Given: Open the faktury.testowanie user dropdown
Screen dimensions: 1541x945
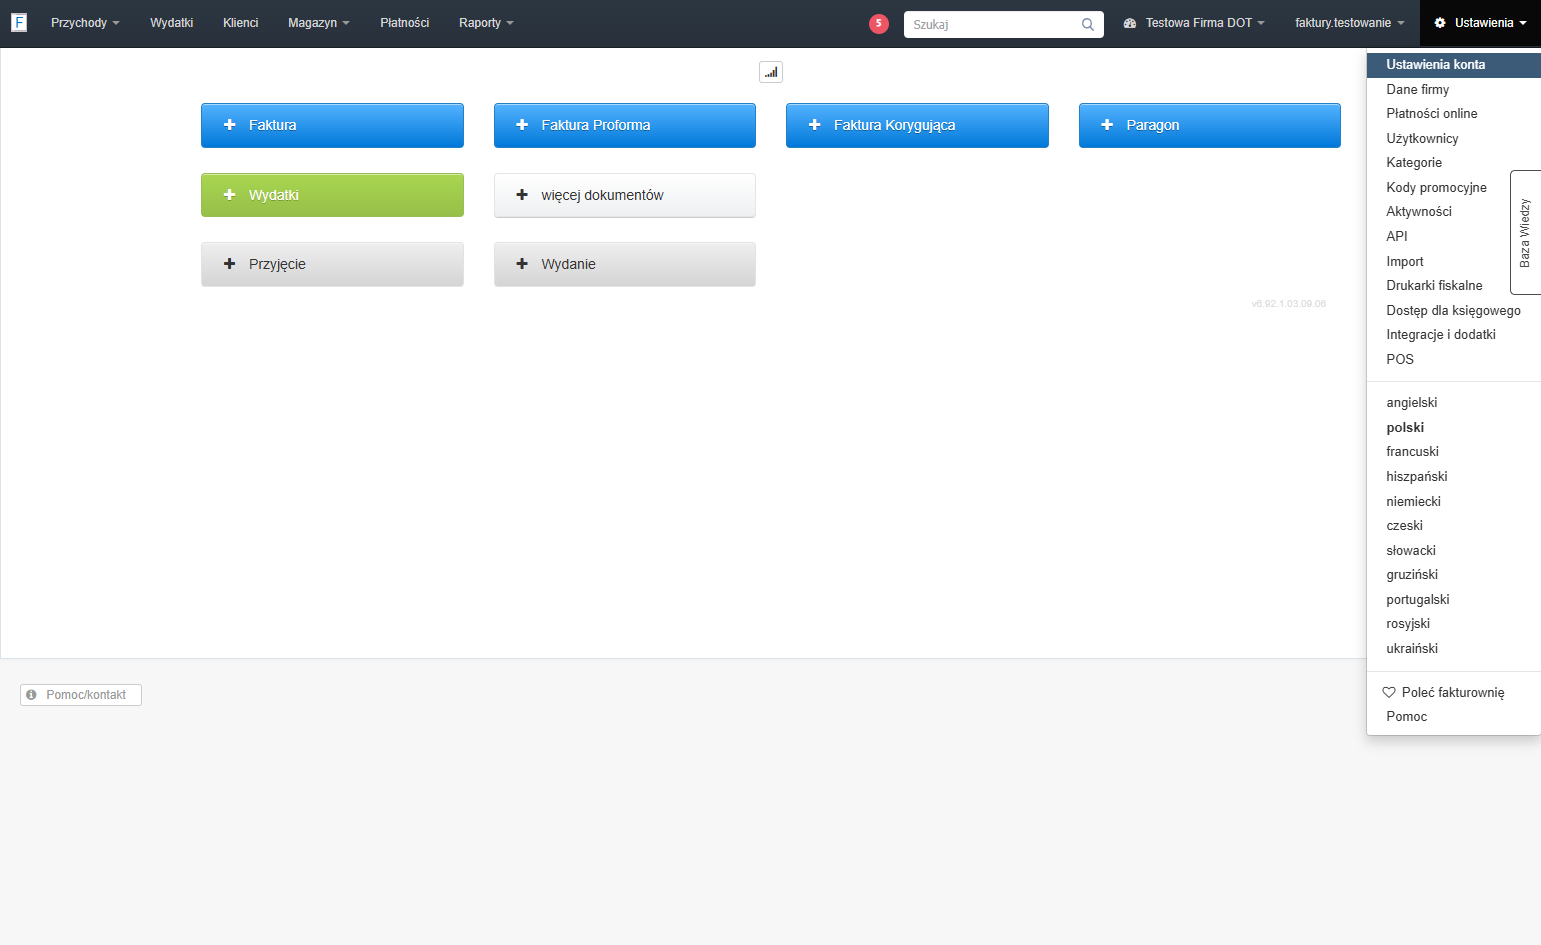Looking at the screenshot, I should (x=1350, y=23).
